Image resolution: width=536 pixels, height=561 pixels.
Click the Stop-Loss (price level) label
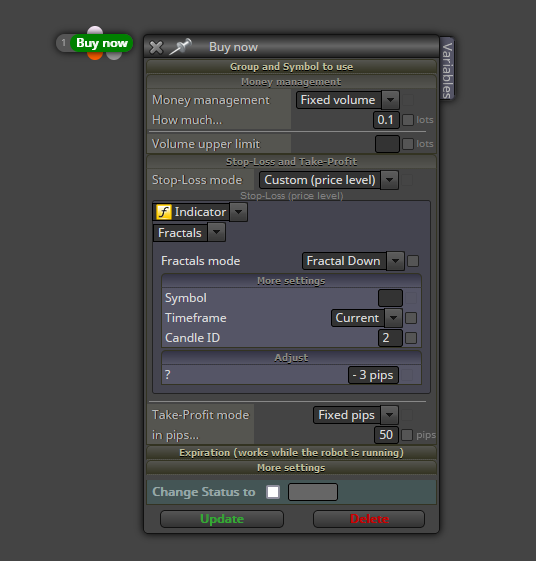tap(292, 196)
